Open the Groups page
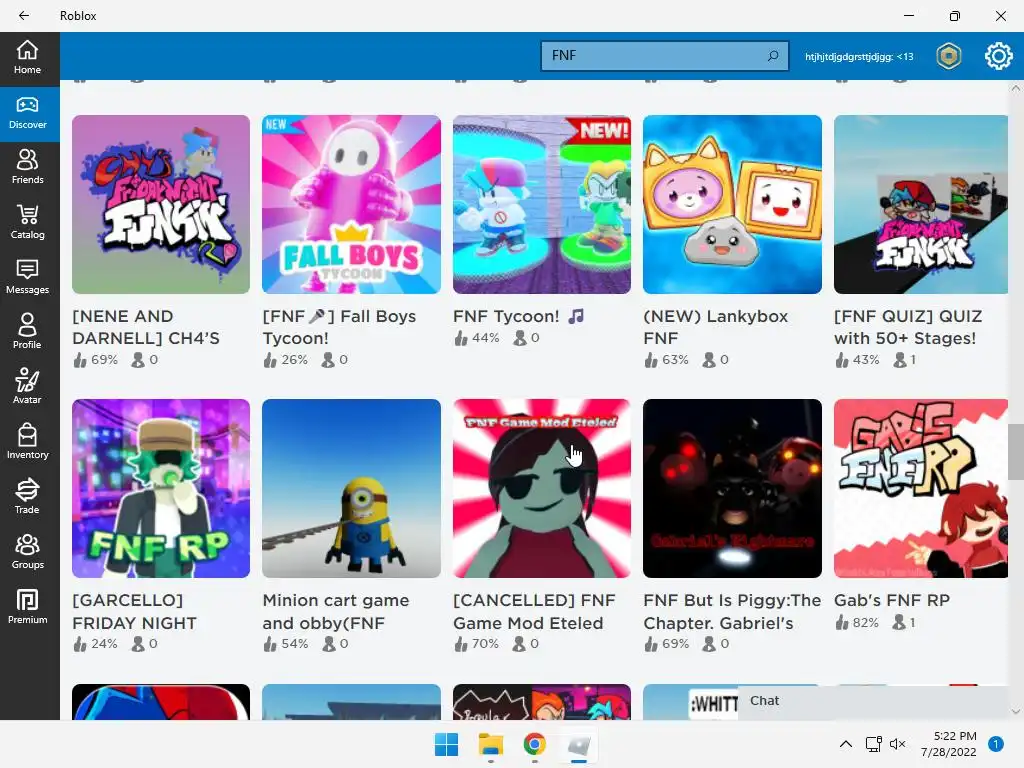Screen dimensions: 1024x768 (27, 552)
